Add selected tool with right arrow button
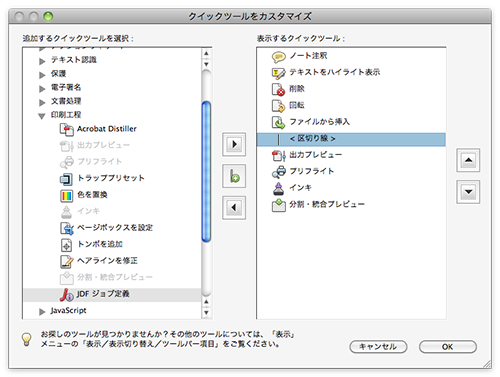 234,144
